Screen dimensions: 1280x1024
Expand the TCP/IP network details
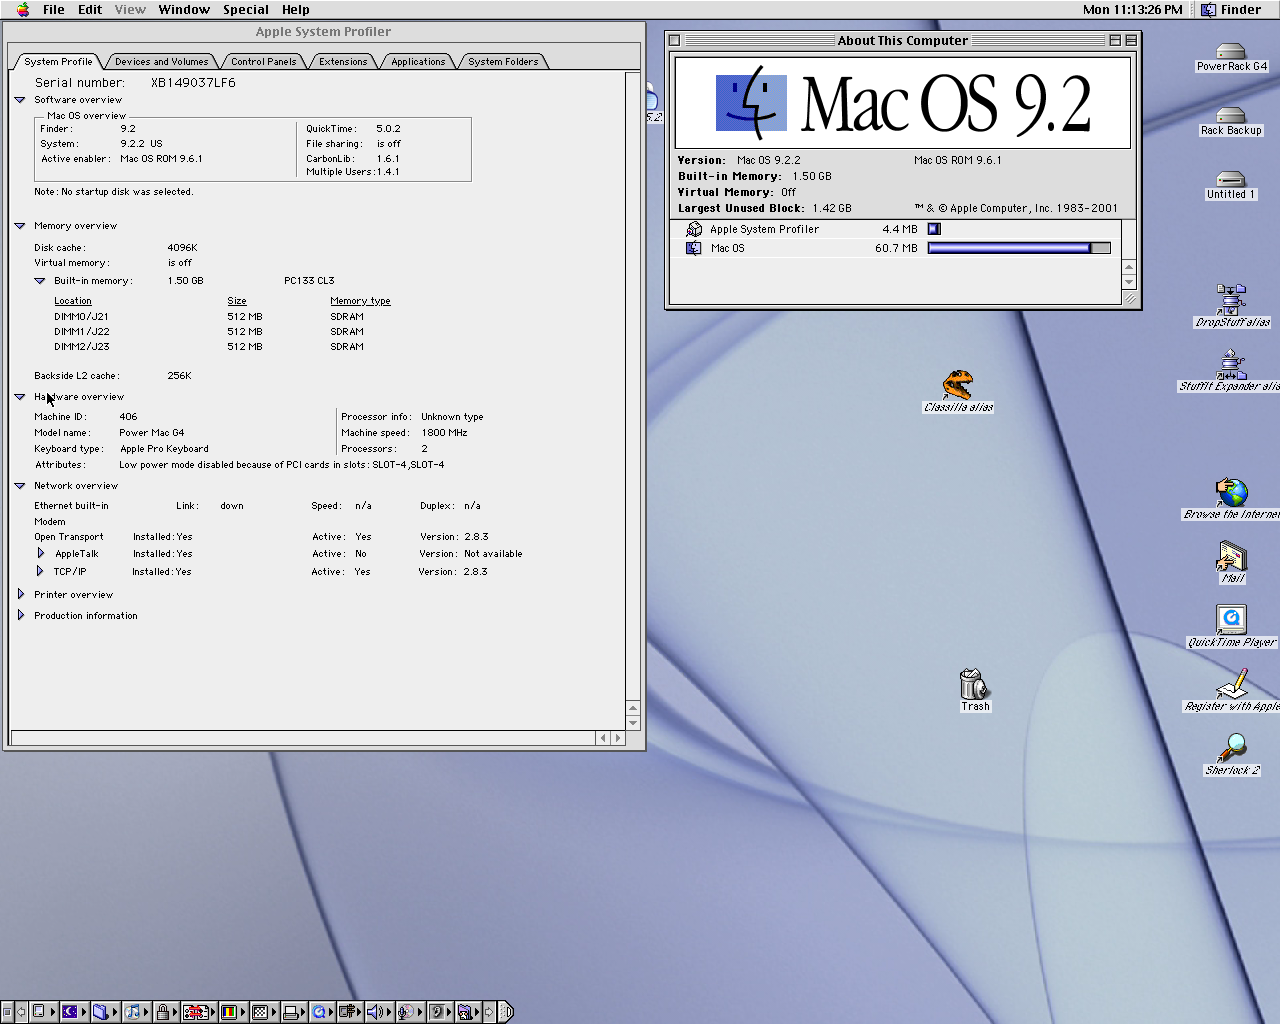[x=40, y=571]
